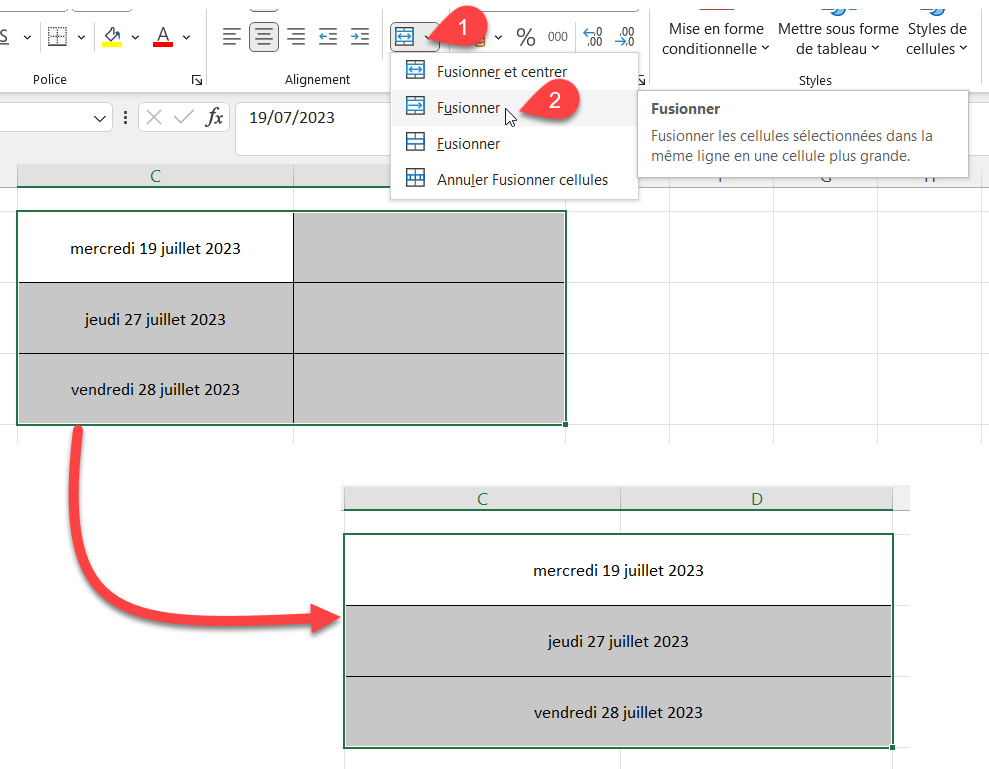This screenshot has width=989, height=769.
Task: Toggle align right
Action: pos(296,37)
